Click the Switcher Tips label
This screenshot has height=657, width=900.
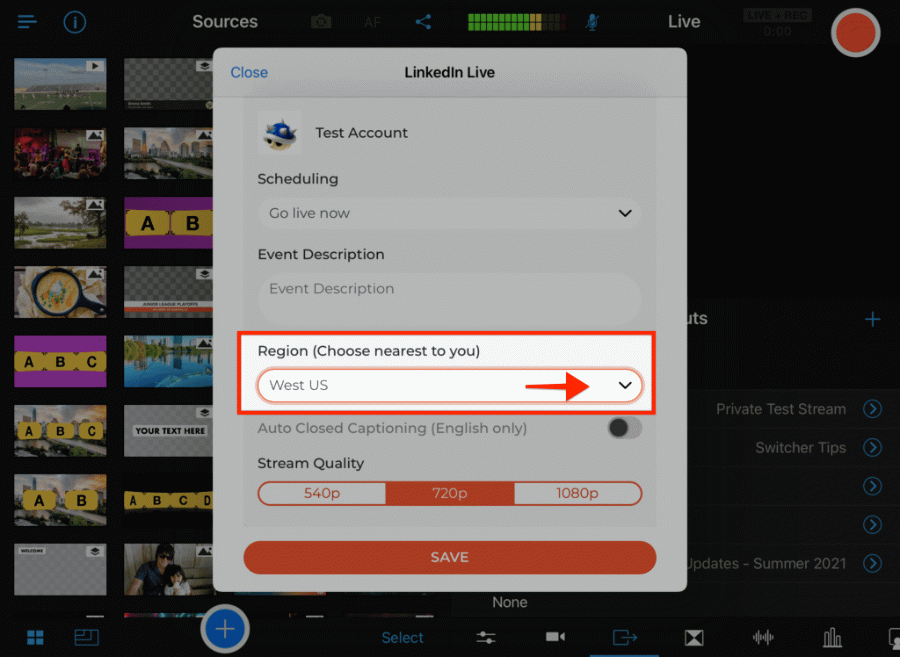pyautogui.click(x=800, y=448)
